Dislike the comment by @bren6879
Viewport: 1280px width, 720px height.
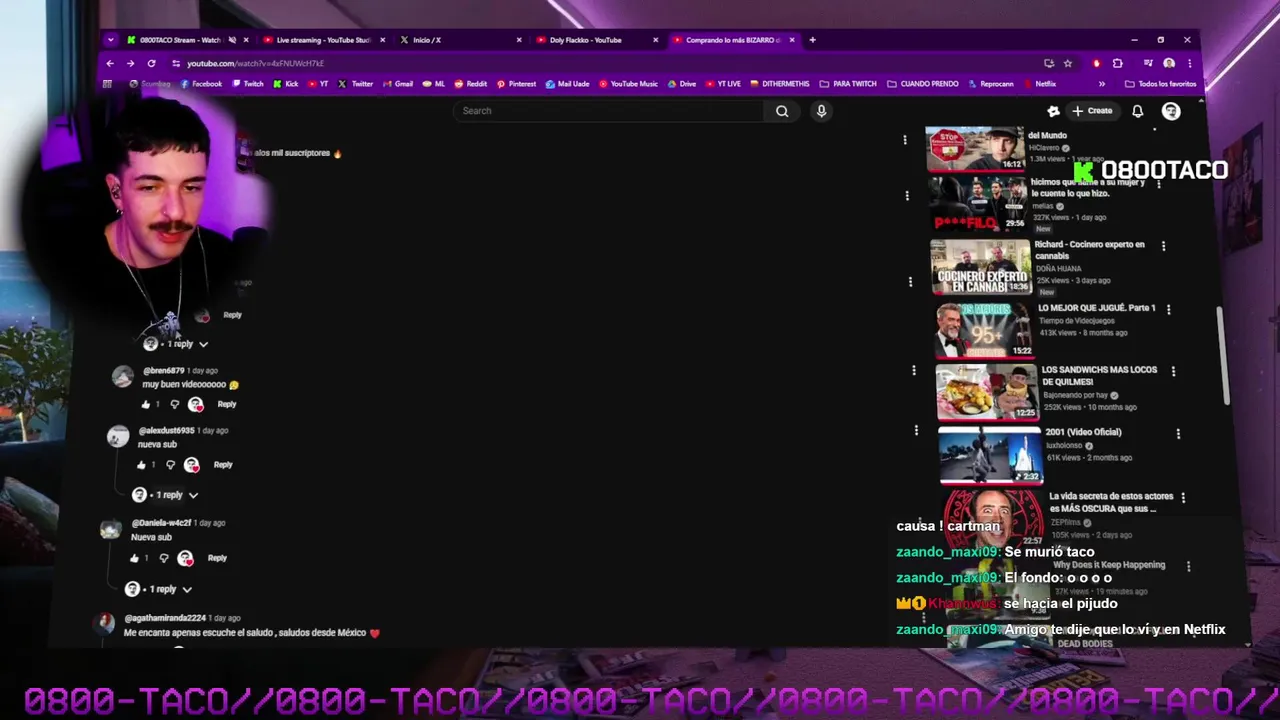[x=174, y=404]
